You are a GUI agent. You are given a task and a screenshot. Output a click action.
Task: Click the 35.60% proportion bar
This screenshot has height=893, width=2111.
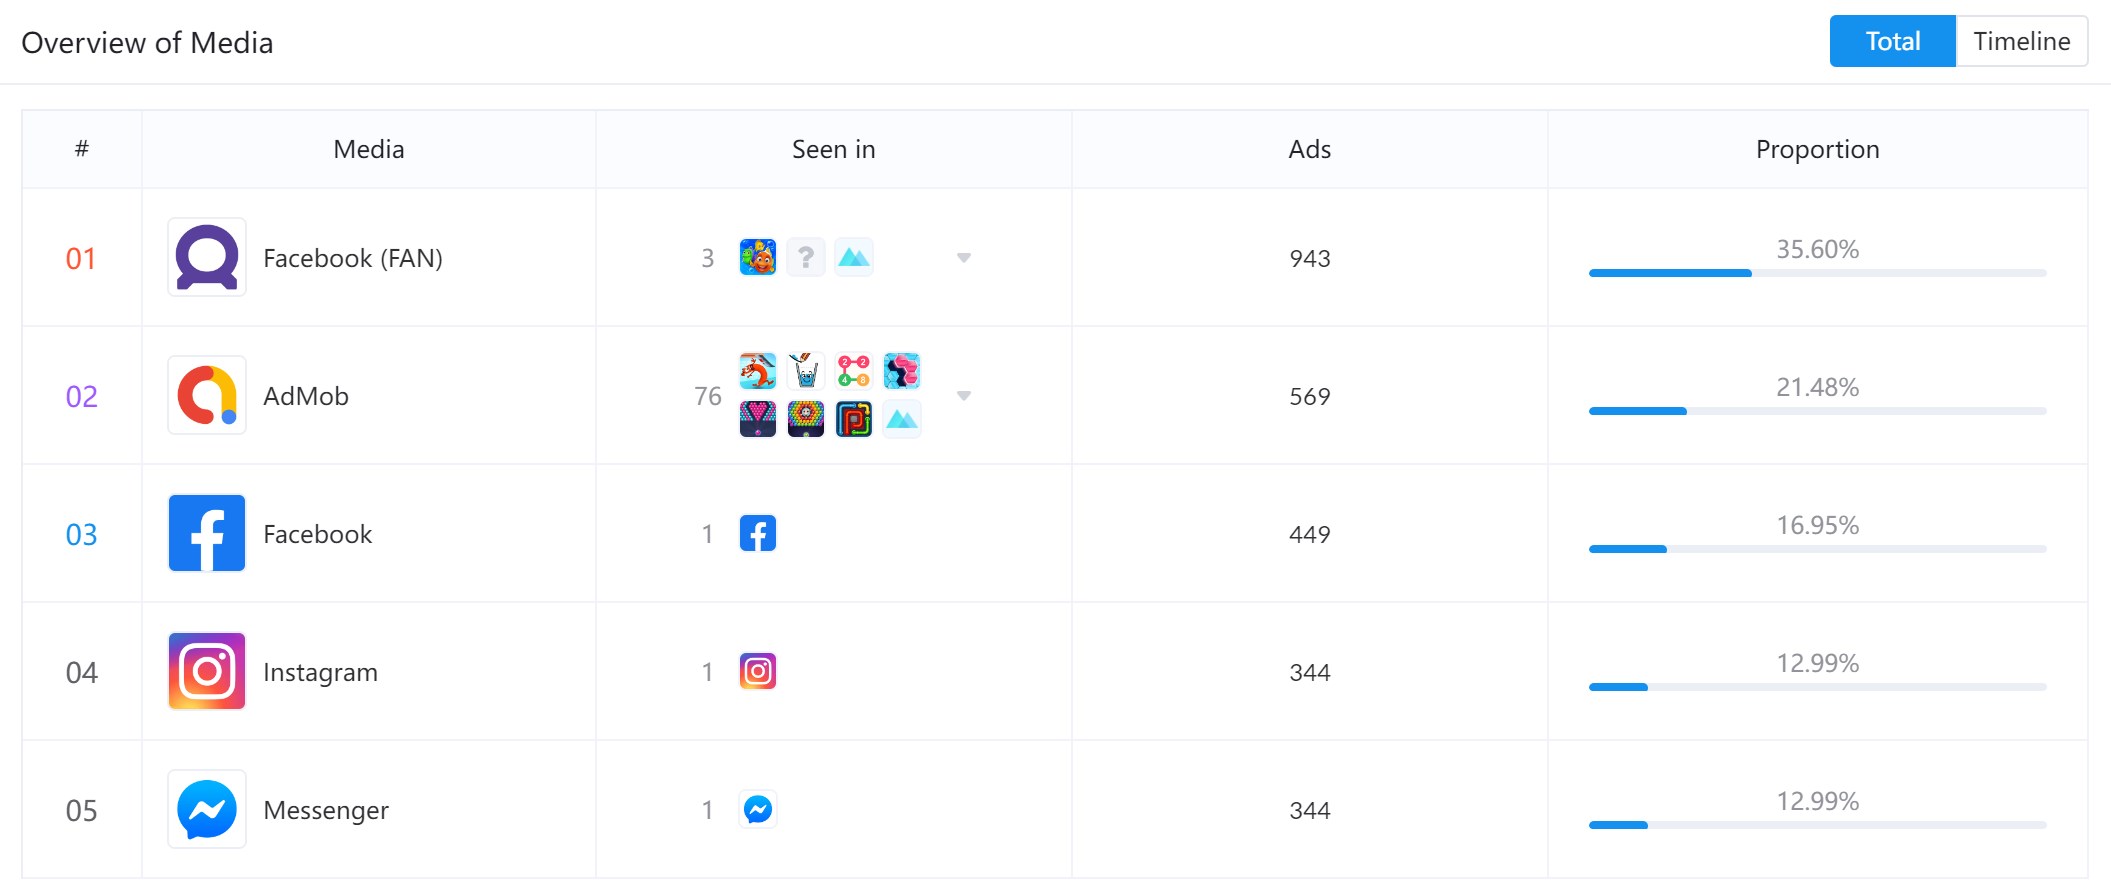pos(1818,273)
